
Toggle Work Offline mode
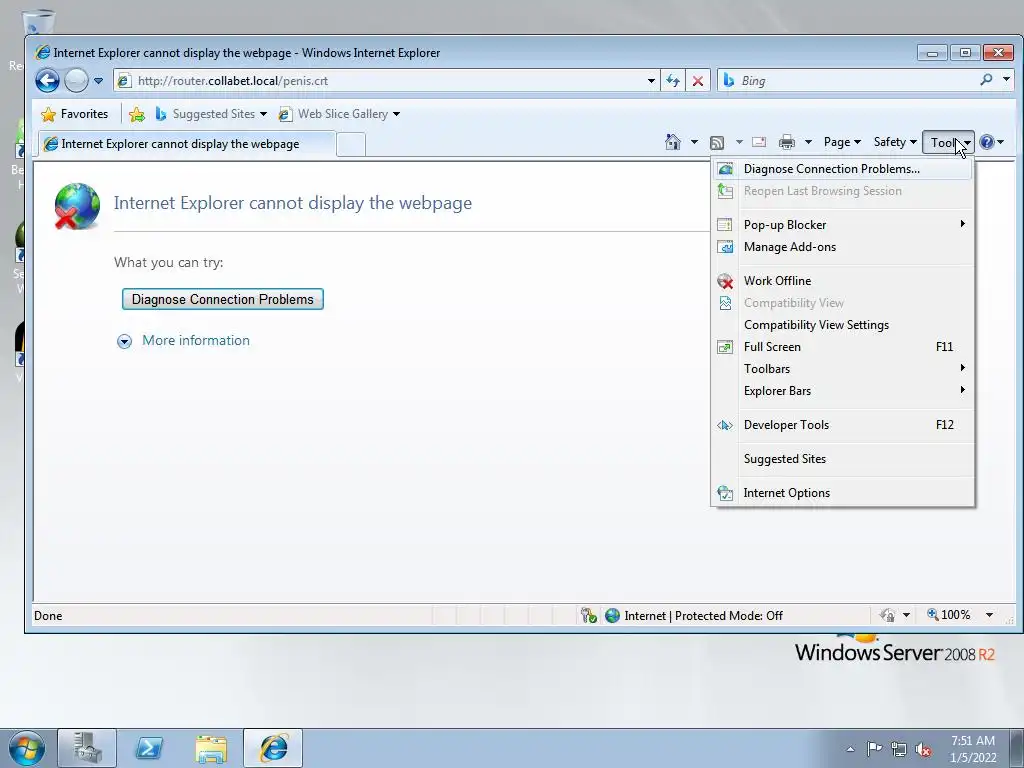[843, 281]
